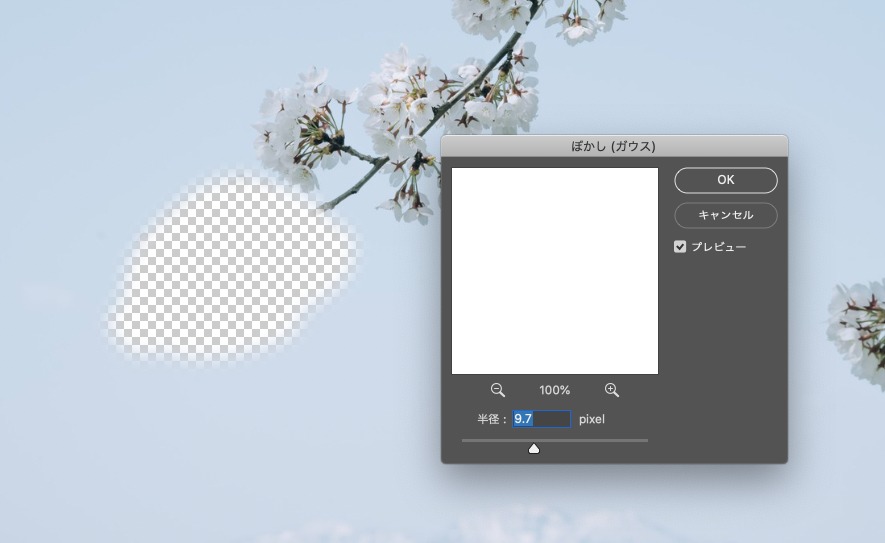Click the 100% zoom level label
The width and height of the screenshot is (885, 543).
[554, 390]
